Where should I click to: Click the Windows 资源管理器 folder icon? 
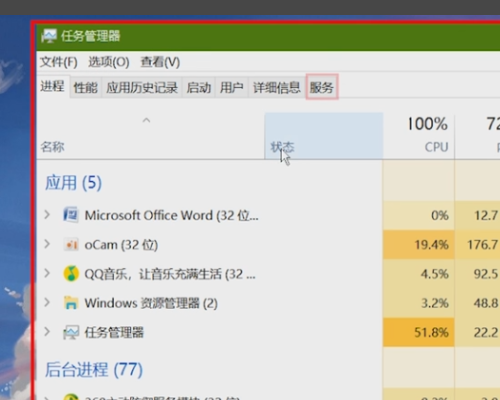point(71,303)
